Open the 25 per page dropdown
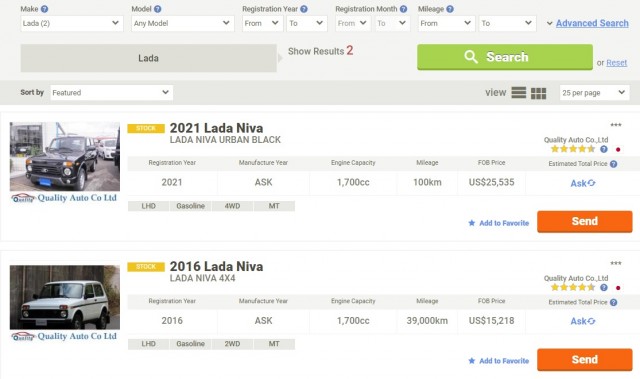The height and width of the screenshot is (379, 640). click(594, 93)
